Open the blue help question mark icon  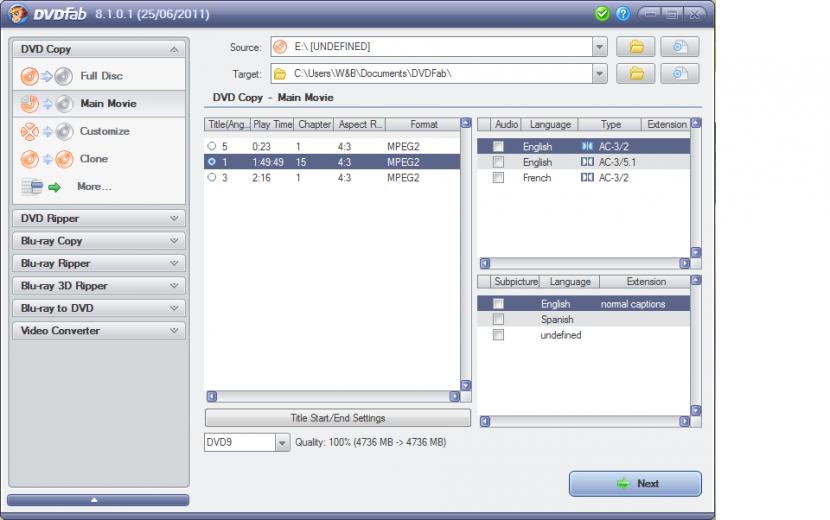pyautogui.click(x=623, y=14)
